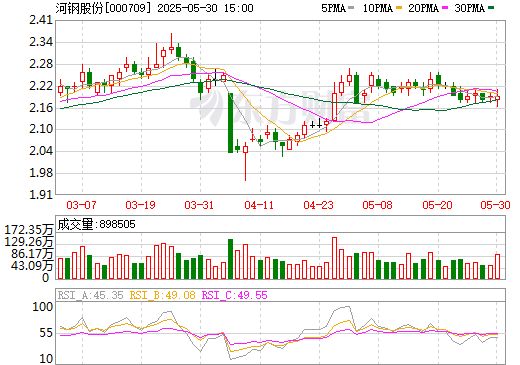Click the 03-19 date axis label
This screenshot has width=520, height=365.
point(140,205)
